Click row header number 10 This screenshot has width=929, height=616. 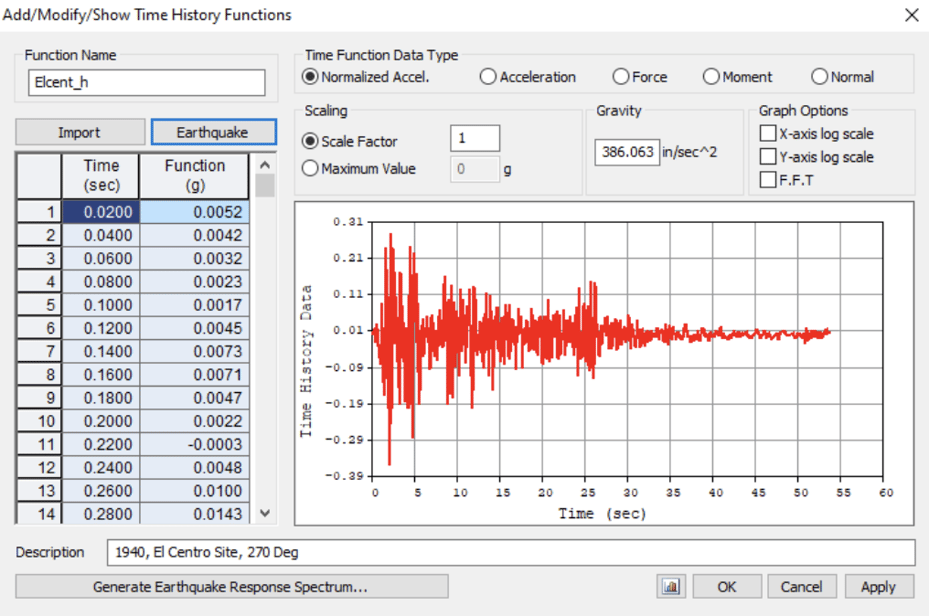(x=39, y=421)
